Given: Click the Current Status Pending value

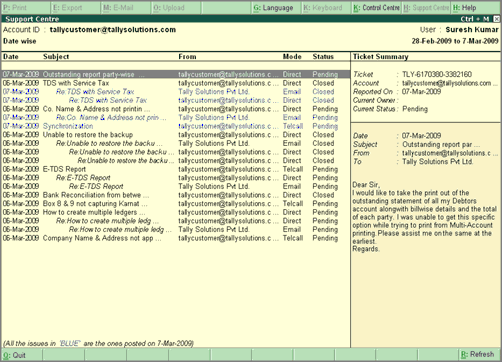Looking at the screenshot, I should (x=415, y=109).
